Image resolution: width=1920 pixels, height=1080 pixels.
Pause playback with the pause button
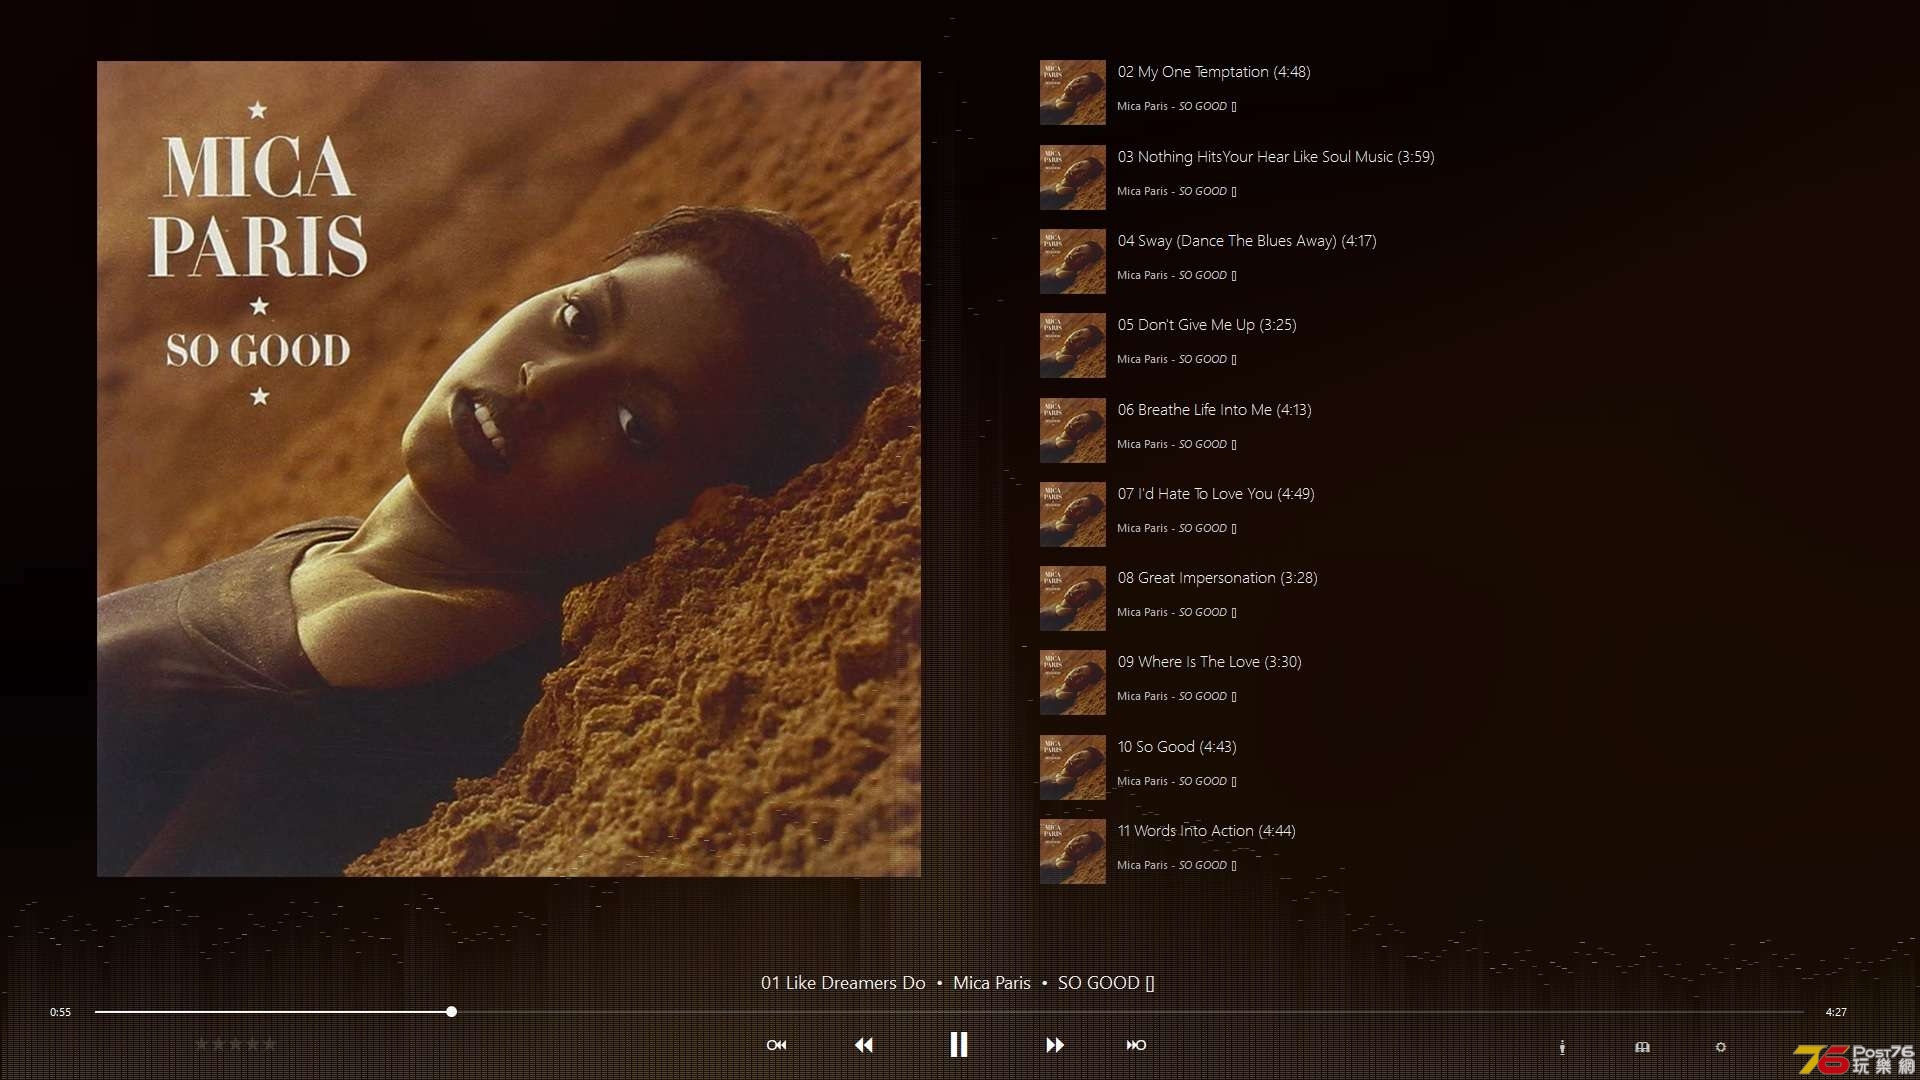tap(958, 1045)
